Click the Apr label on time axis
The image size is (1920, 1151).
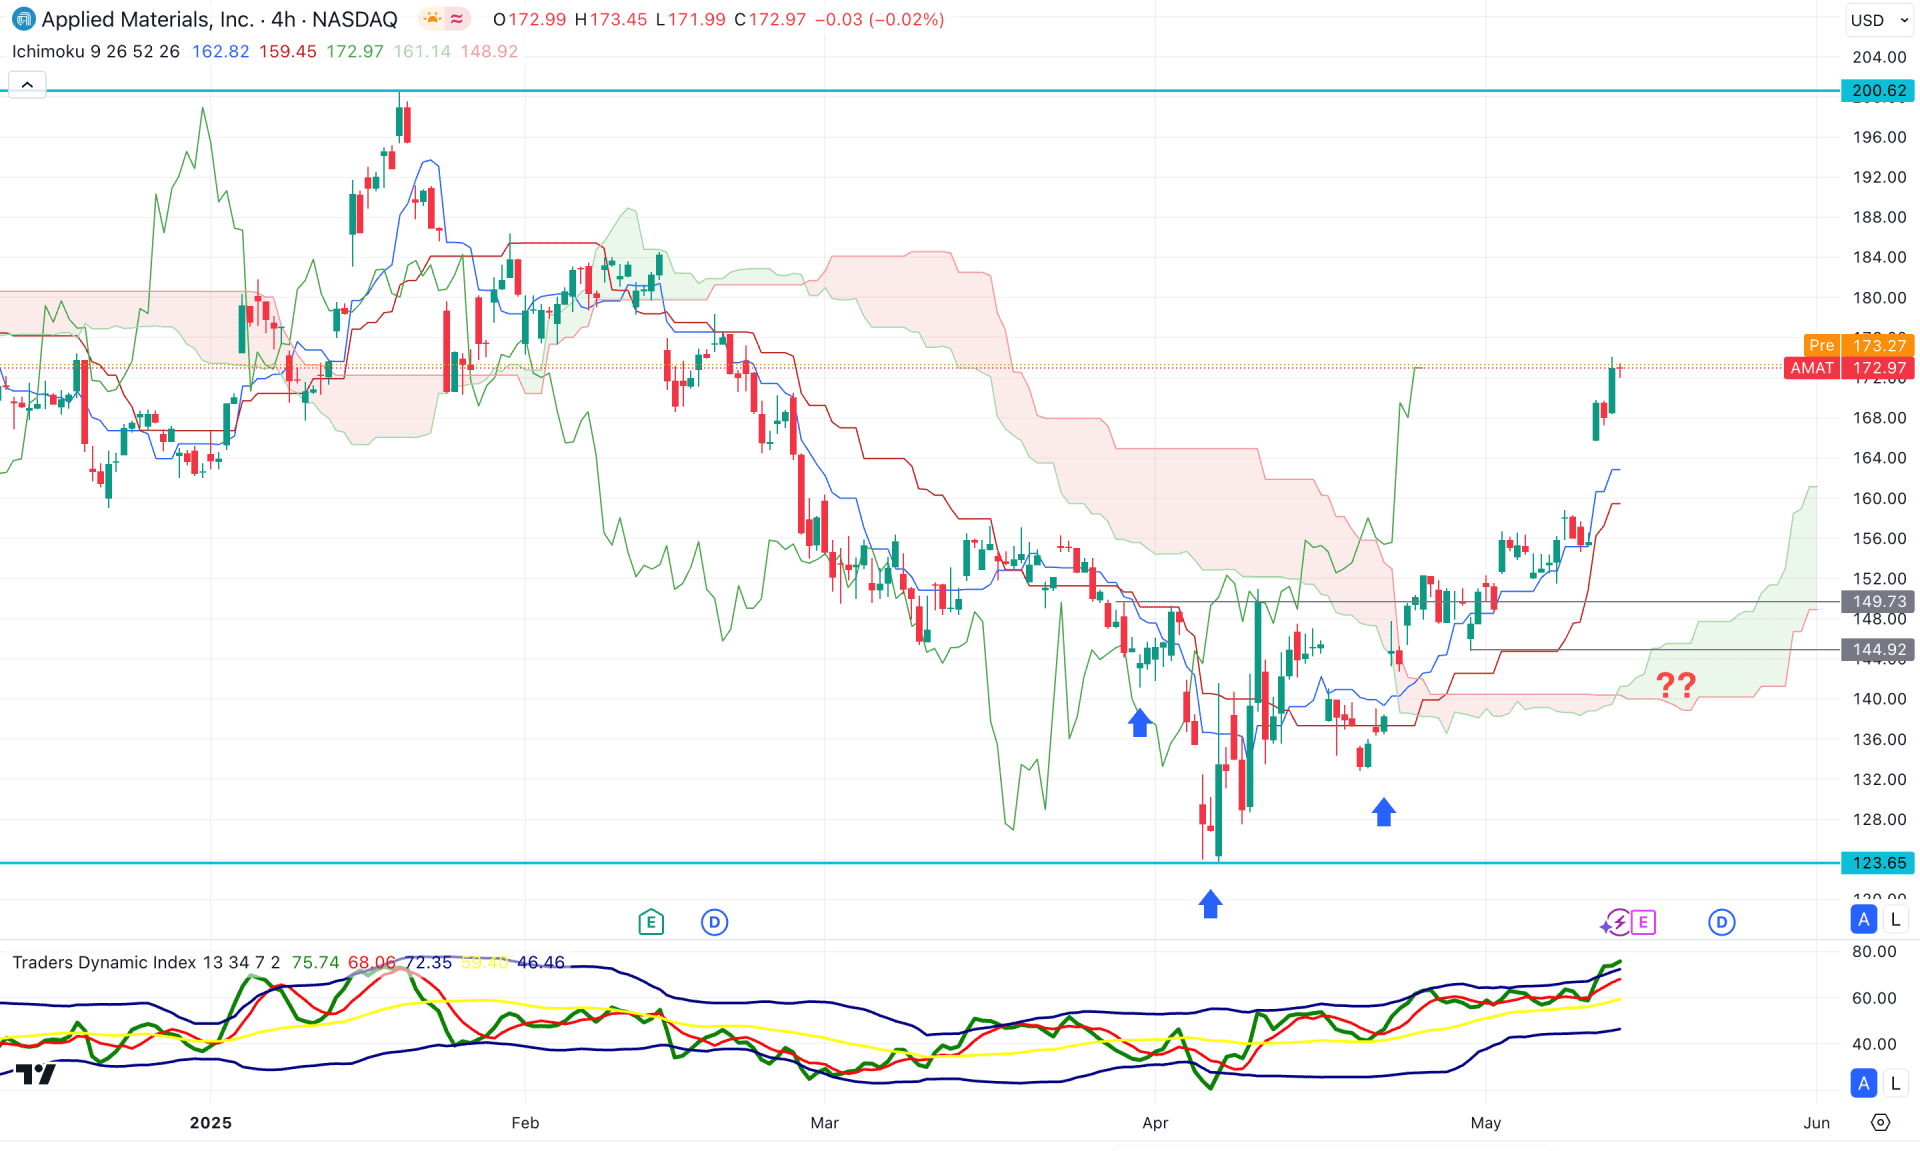pos(1155,1123)
